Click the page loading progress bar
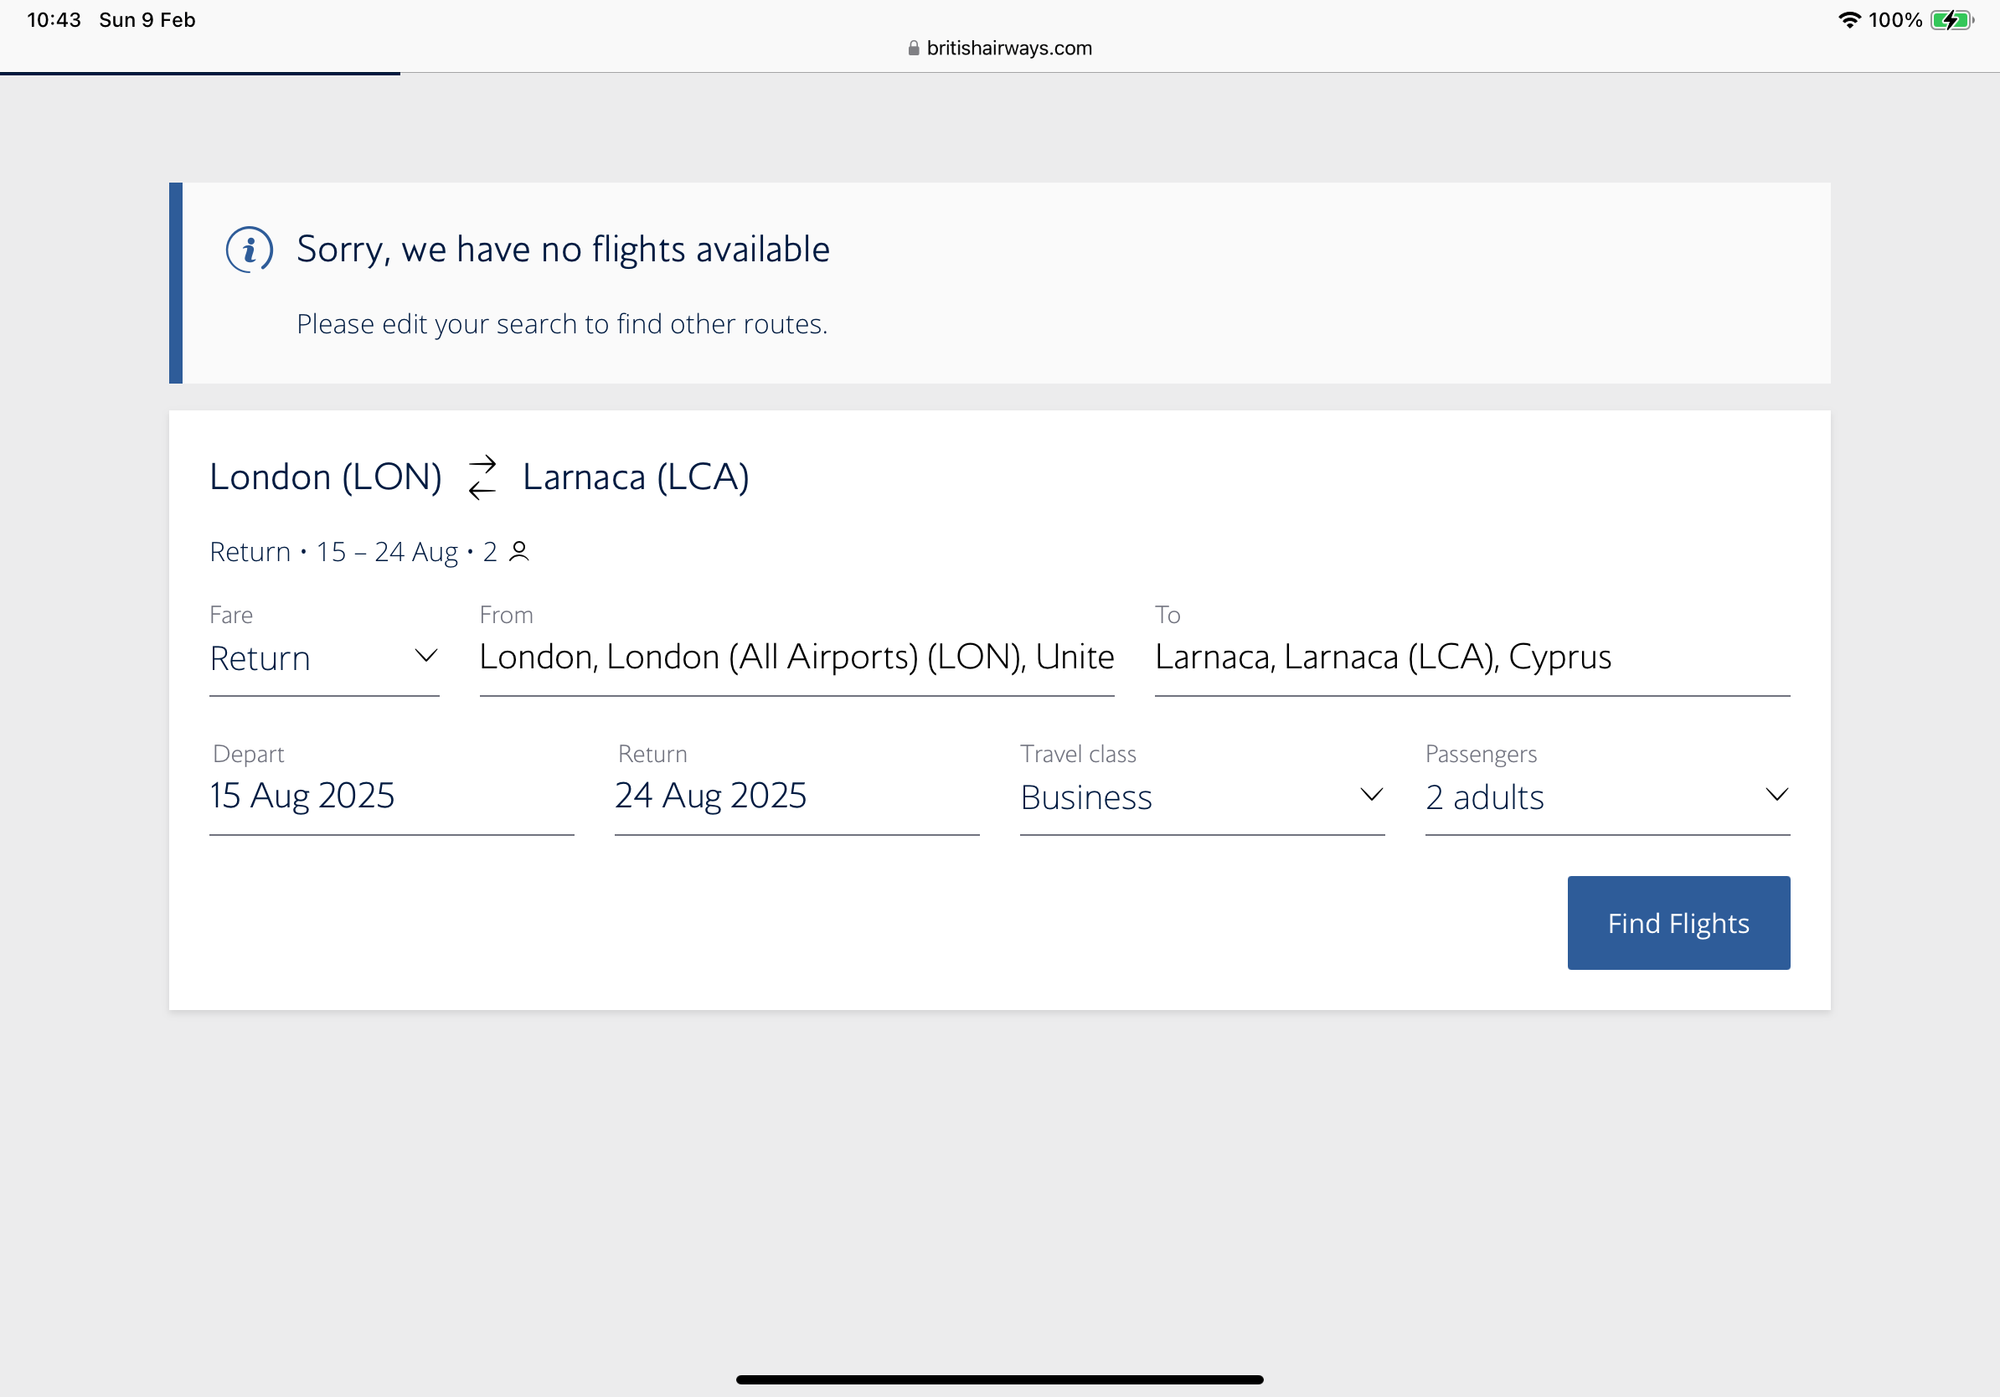 coord(200,73)
